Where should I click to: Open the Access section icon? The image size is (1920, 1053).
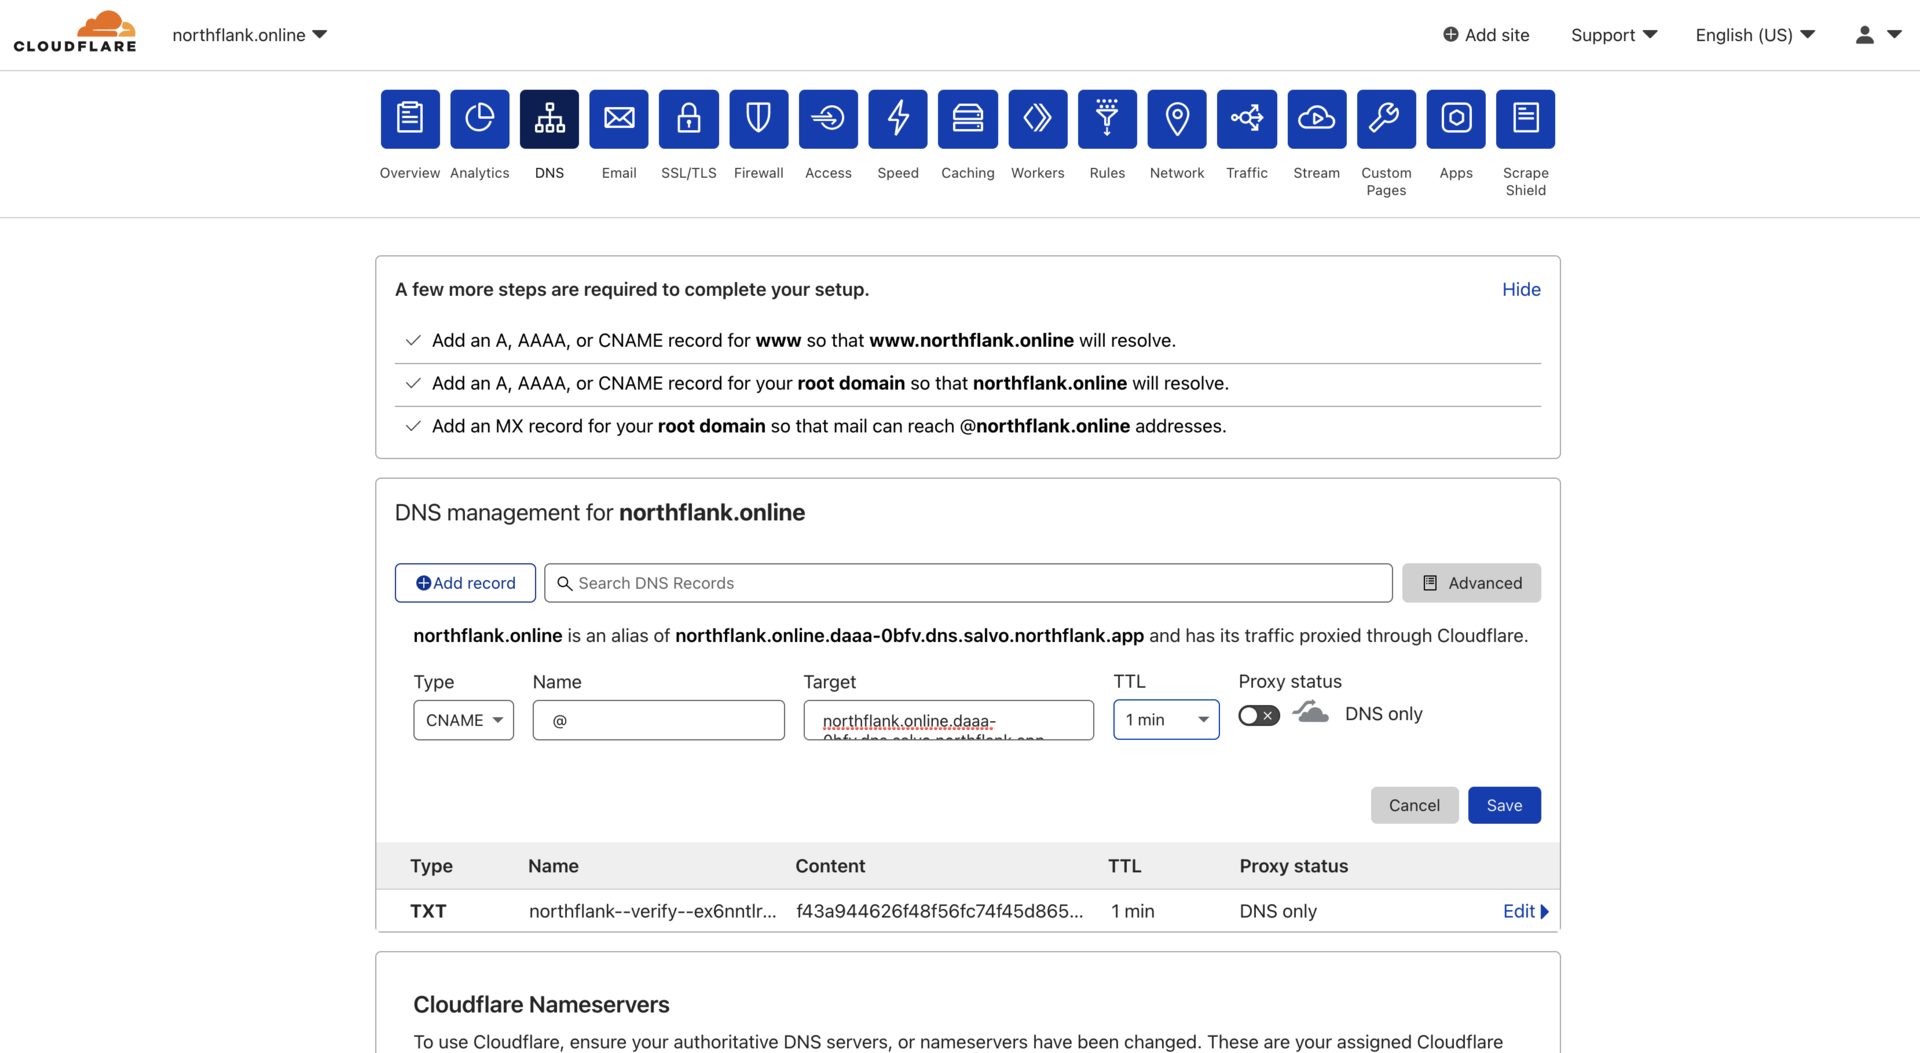[x=828, y=119]
